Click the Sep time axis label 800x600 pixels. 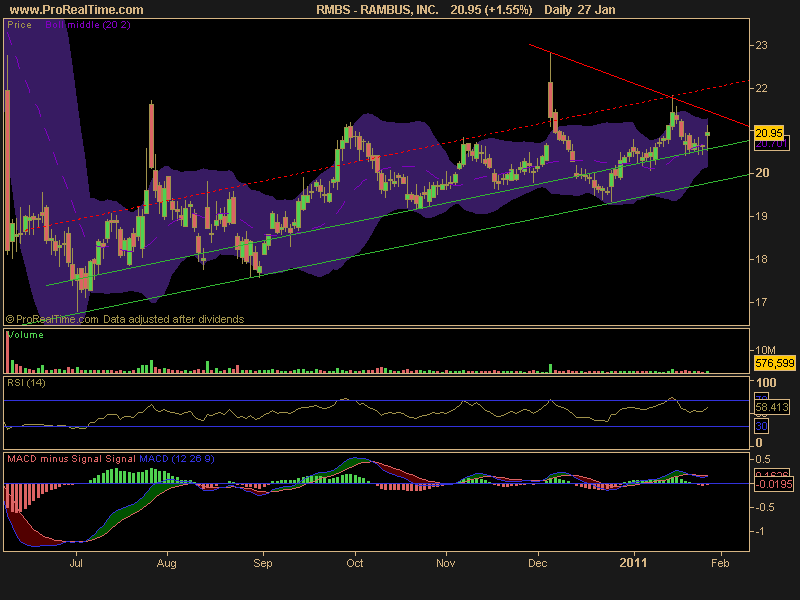[263, 563]
